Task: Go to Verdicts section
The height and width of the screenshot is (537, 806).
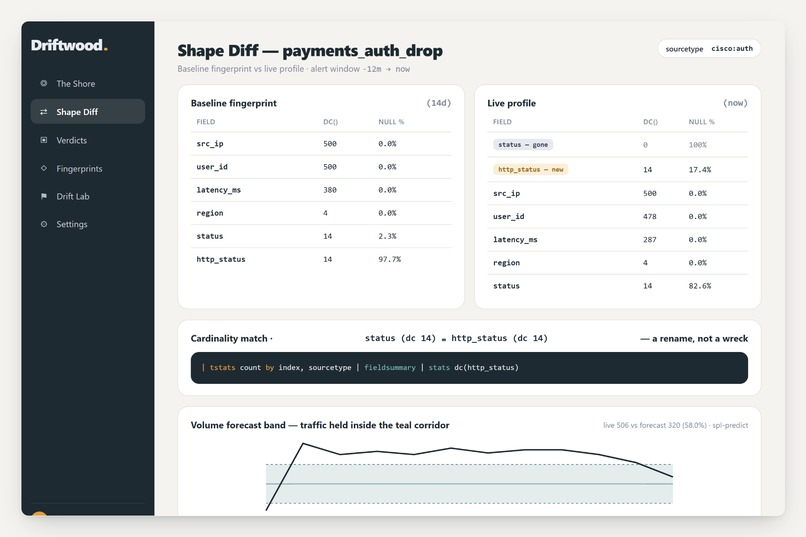Action: click(88, 140)
